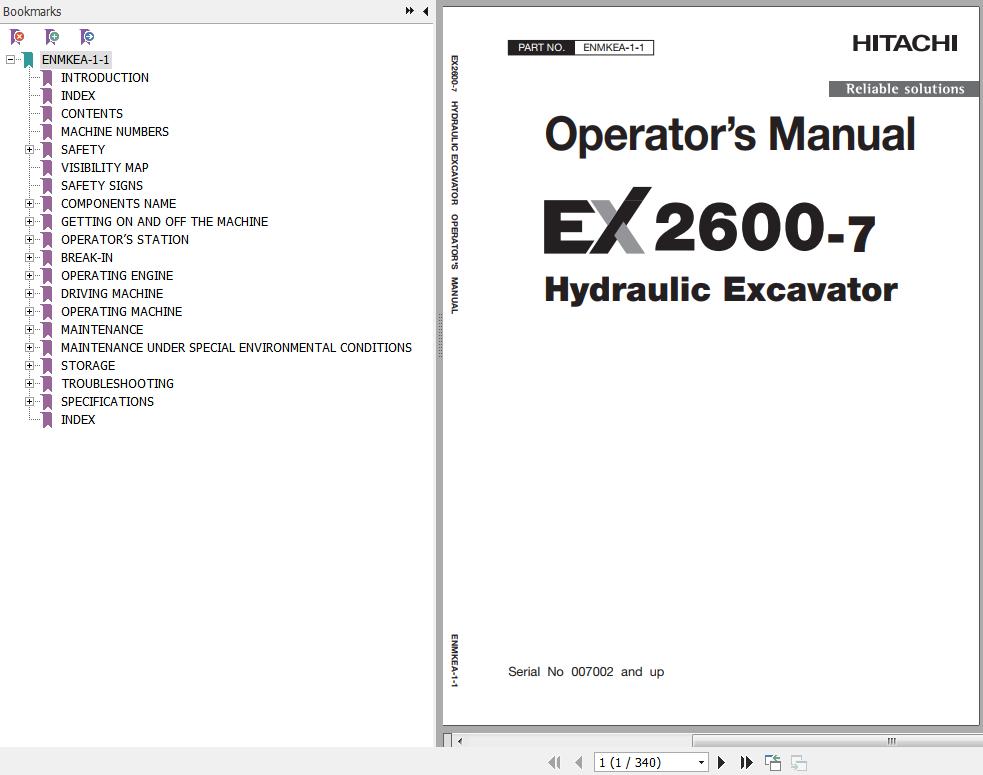Open MAINTENANCE UNDER SPECIAL ENVIRONMENTAL CONDITIONS bookmark
Screen dimensions: 983x775
point(236,347)
